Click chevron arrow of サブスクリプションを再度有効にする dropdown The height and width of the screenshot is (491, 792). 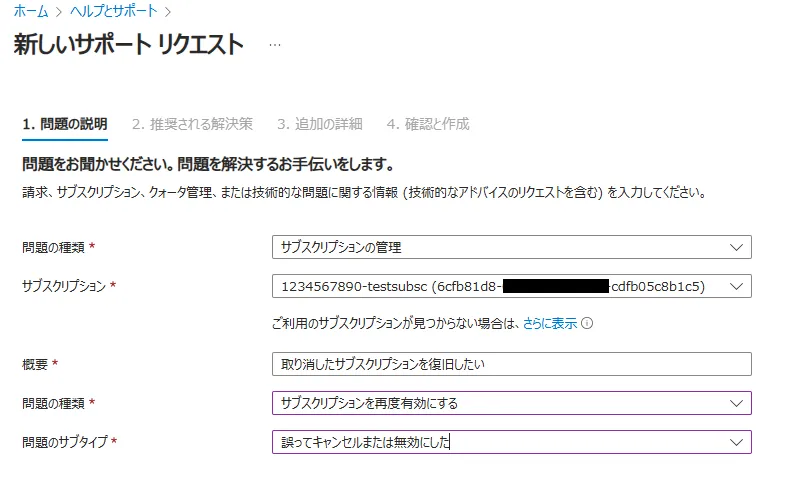coord(737,403)
